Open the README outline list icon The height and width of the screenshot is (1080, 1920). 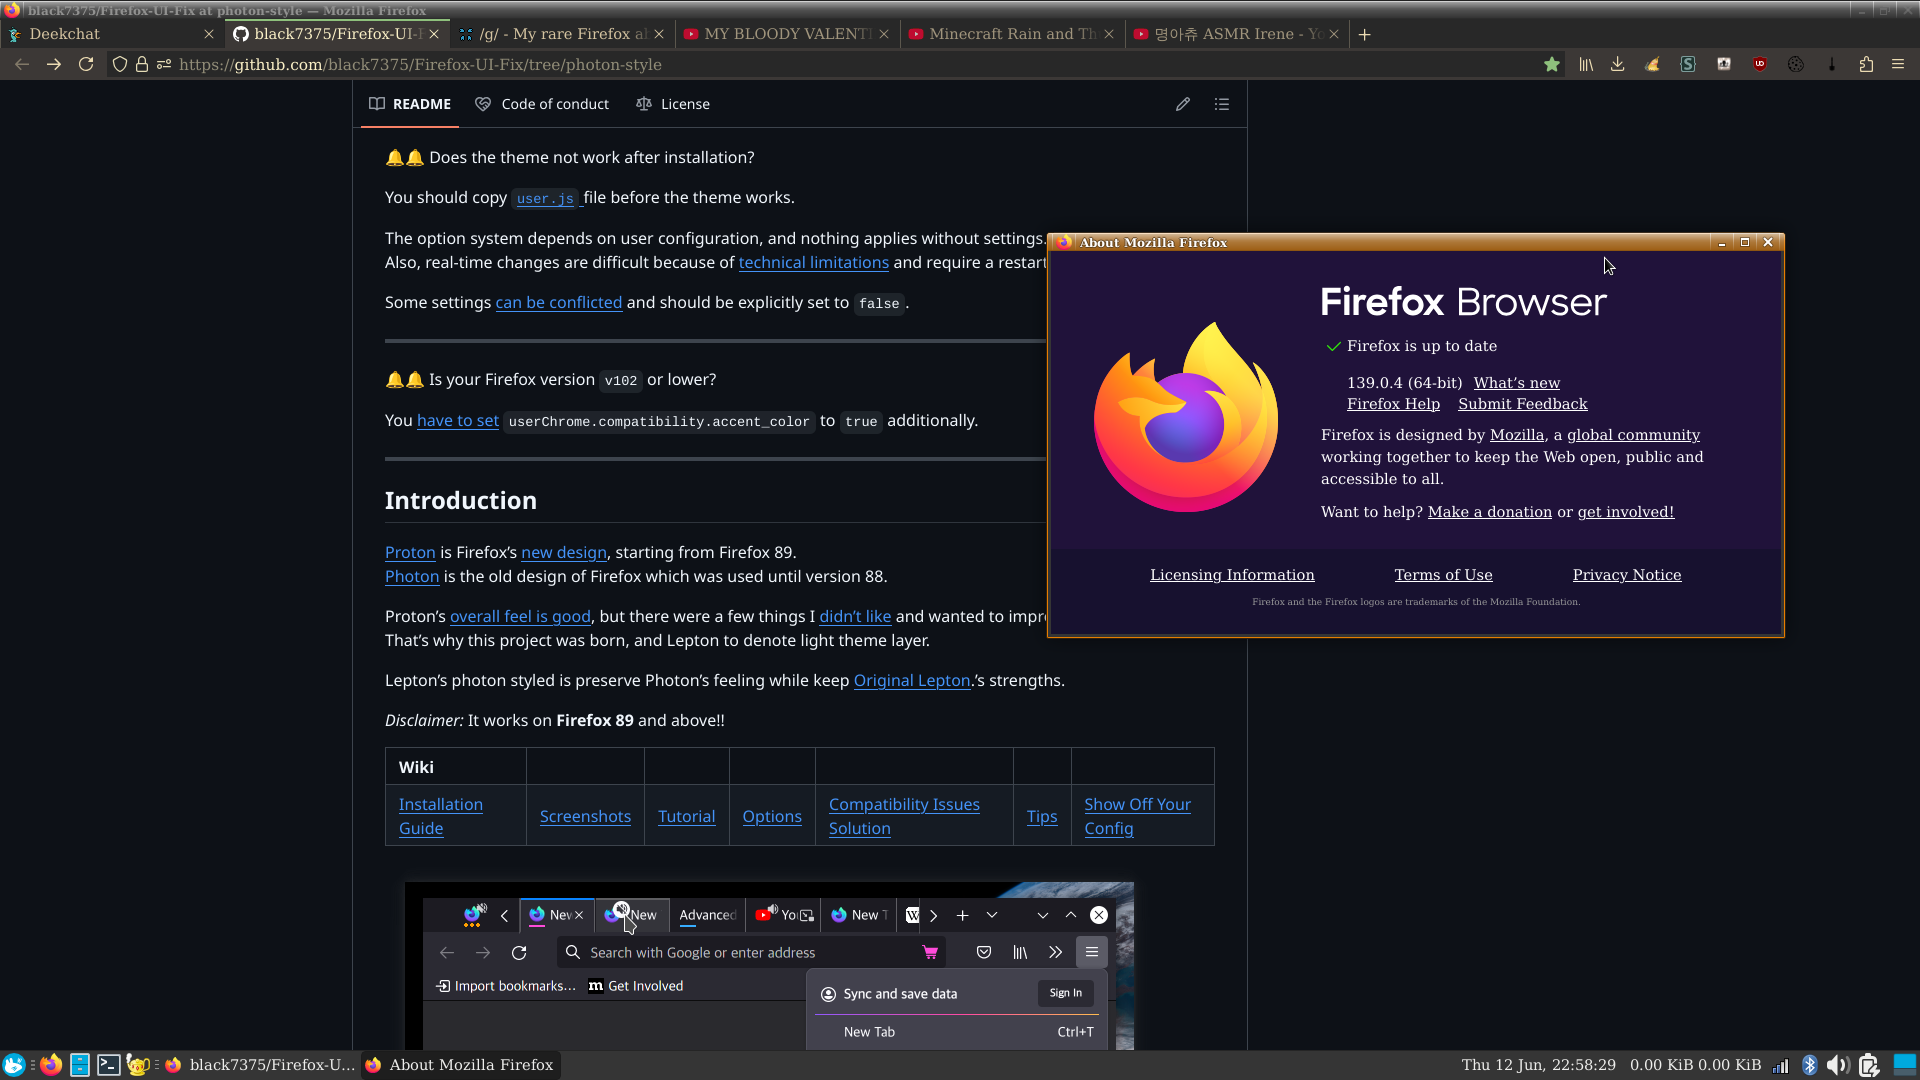click(x=1222, y=104)
